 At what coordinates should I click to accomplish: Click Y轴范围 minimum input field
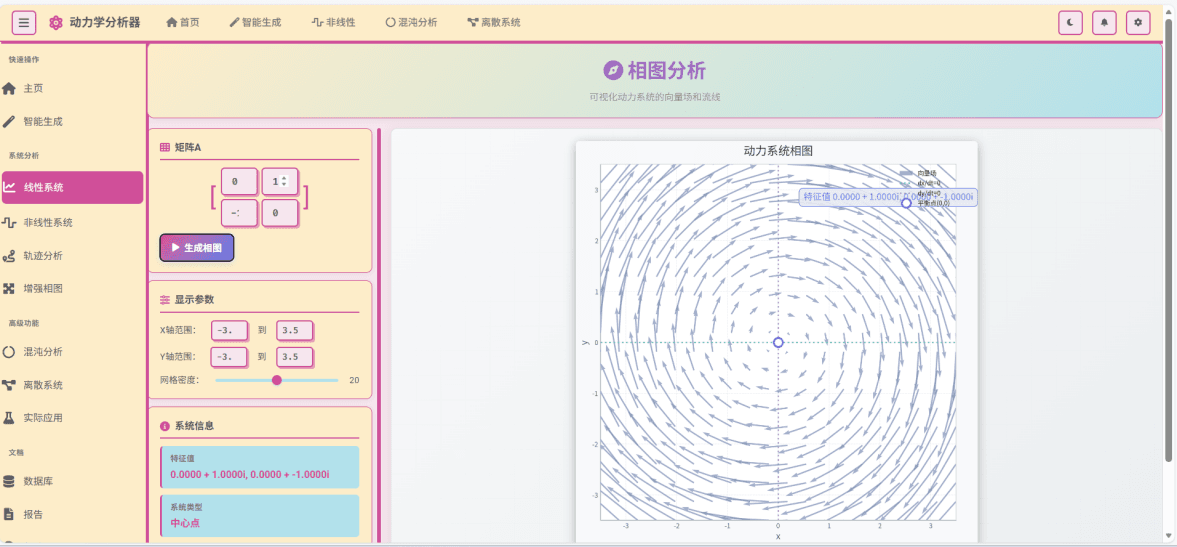229,357
